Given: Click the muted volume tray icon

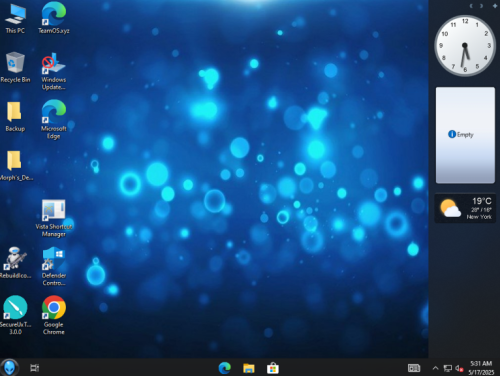Looking at the screenshot, I should (x=459, y=368).
